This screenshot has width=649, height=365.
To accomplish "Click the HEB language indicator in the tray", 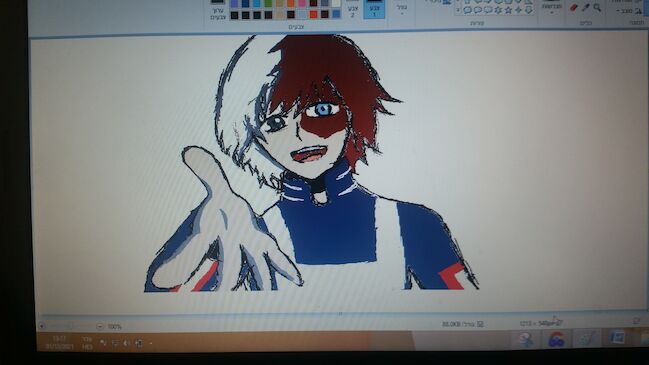I will pyautogui.click(x=87, y=347).
